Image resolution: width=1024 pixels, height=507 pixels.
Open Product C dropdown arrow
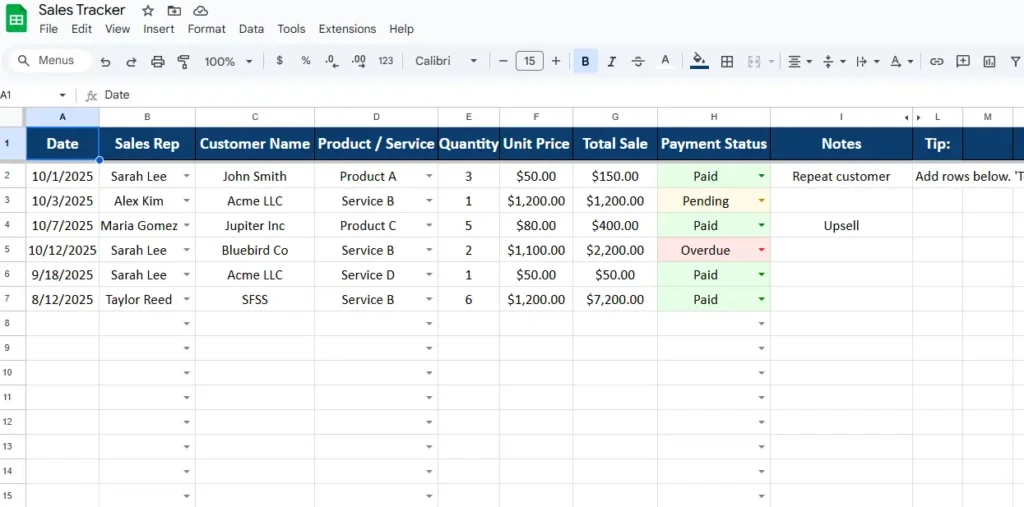point(429,226)
